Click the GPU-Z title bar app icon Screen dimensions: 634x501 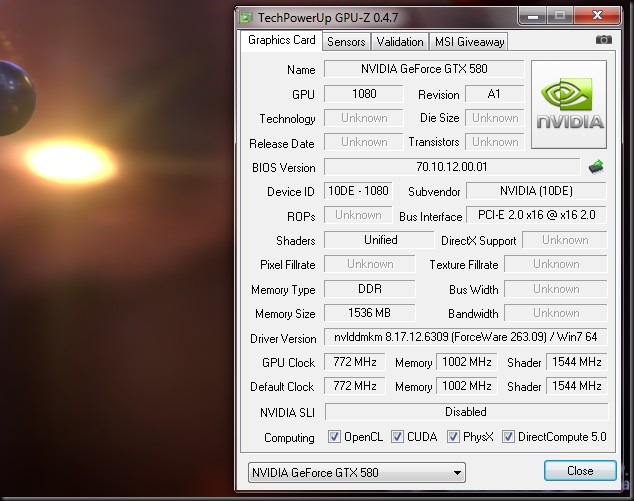pyautogui.click(x=245, y=18)
